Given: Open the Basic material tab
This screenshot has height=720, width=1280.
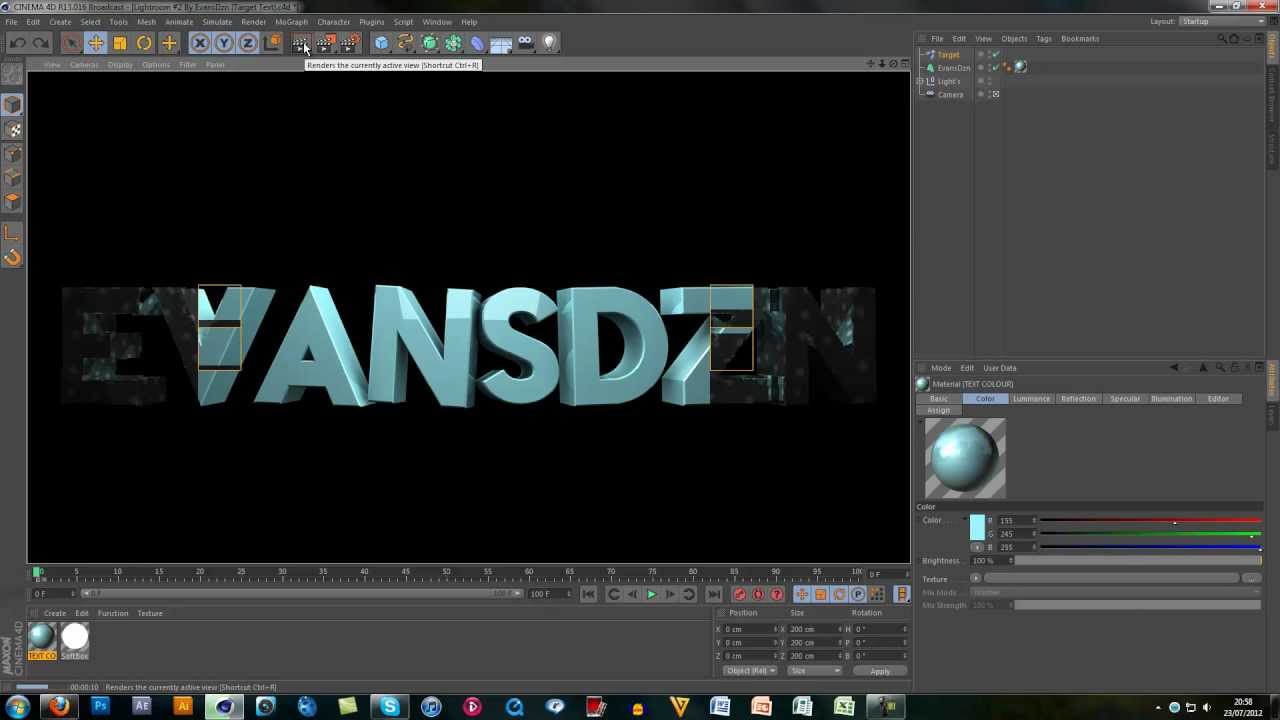Looking at the screenshot, I should [939, 399].
